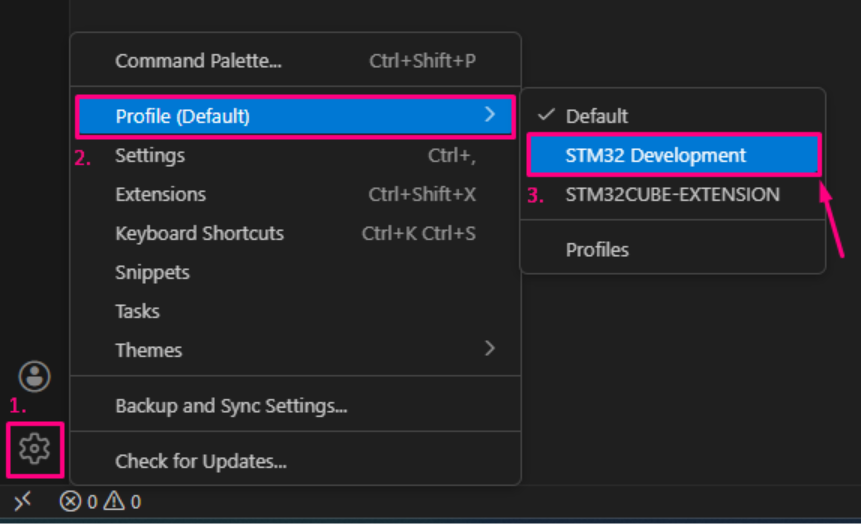861x525 pixels.
Task: Expand the Themes submenu chevron
Action: (x=490, y=349)
